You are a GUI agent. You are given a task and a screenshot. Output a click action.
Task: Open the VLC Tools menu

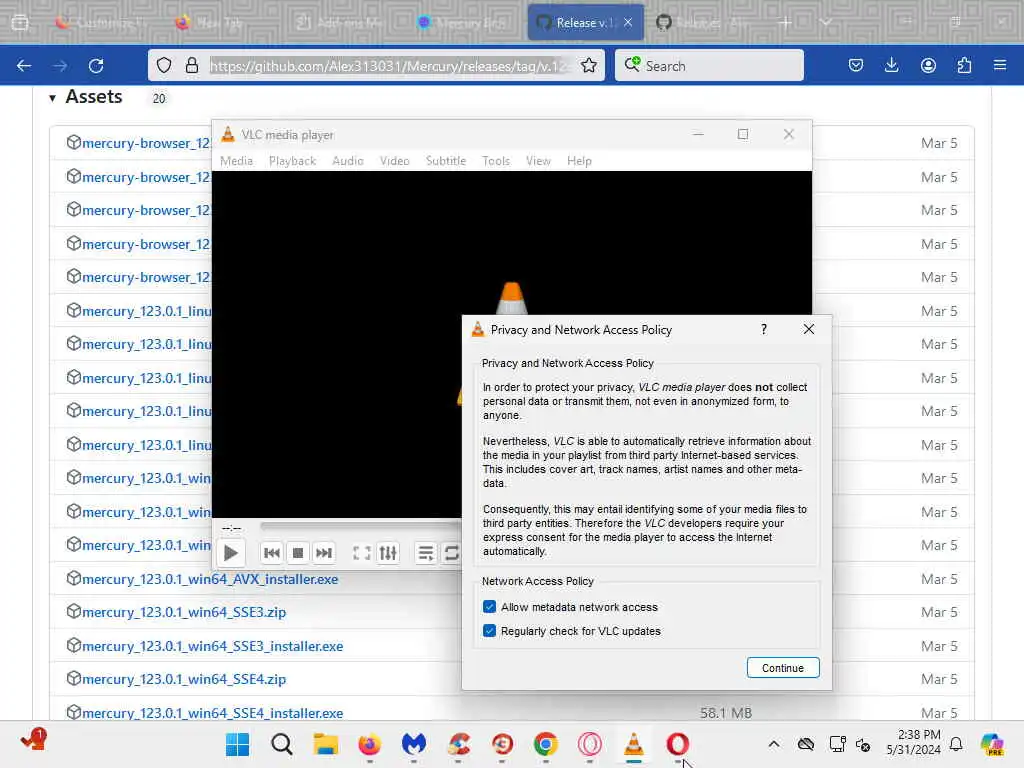pyautogui.click(x=496, y=161)
